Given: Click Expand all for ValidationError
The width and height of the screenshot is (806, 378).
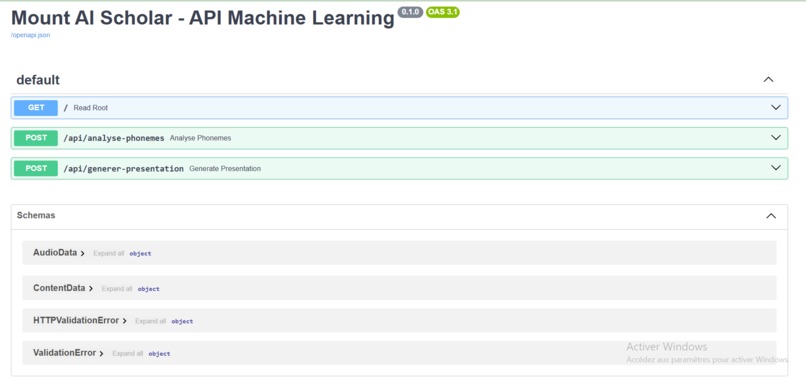Looking at the screenshot, I should point(127,353).
